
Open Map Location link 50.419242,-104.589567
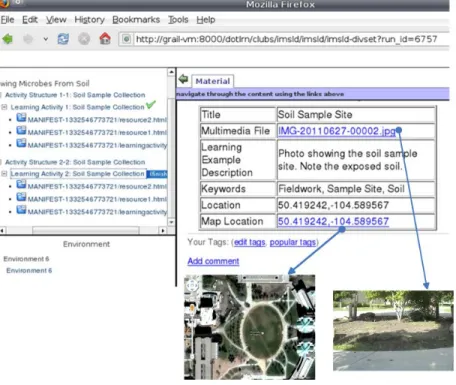click(333, 221)
